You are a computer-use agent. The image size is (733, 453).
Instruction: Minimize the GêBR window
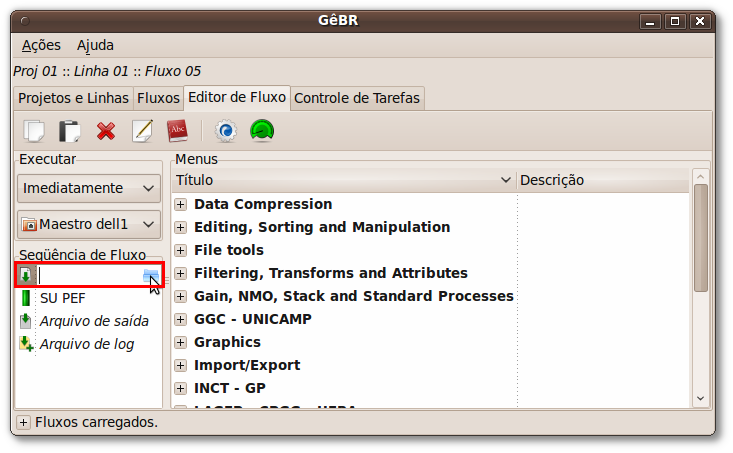(x=650, y=22)
